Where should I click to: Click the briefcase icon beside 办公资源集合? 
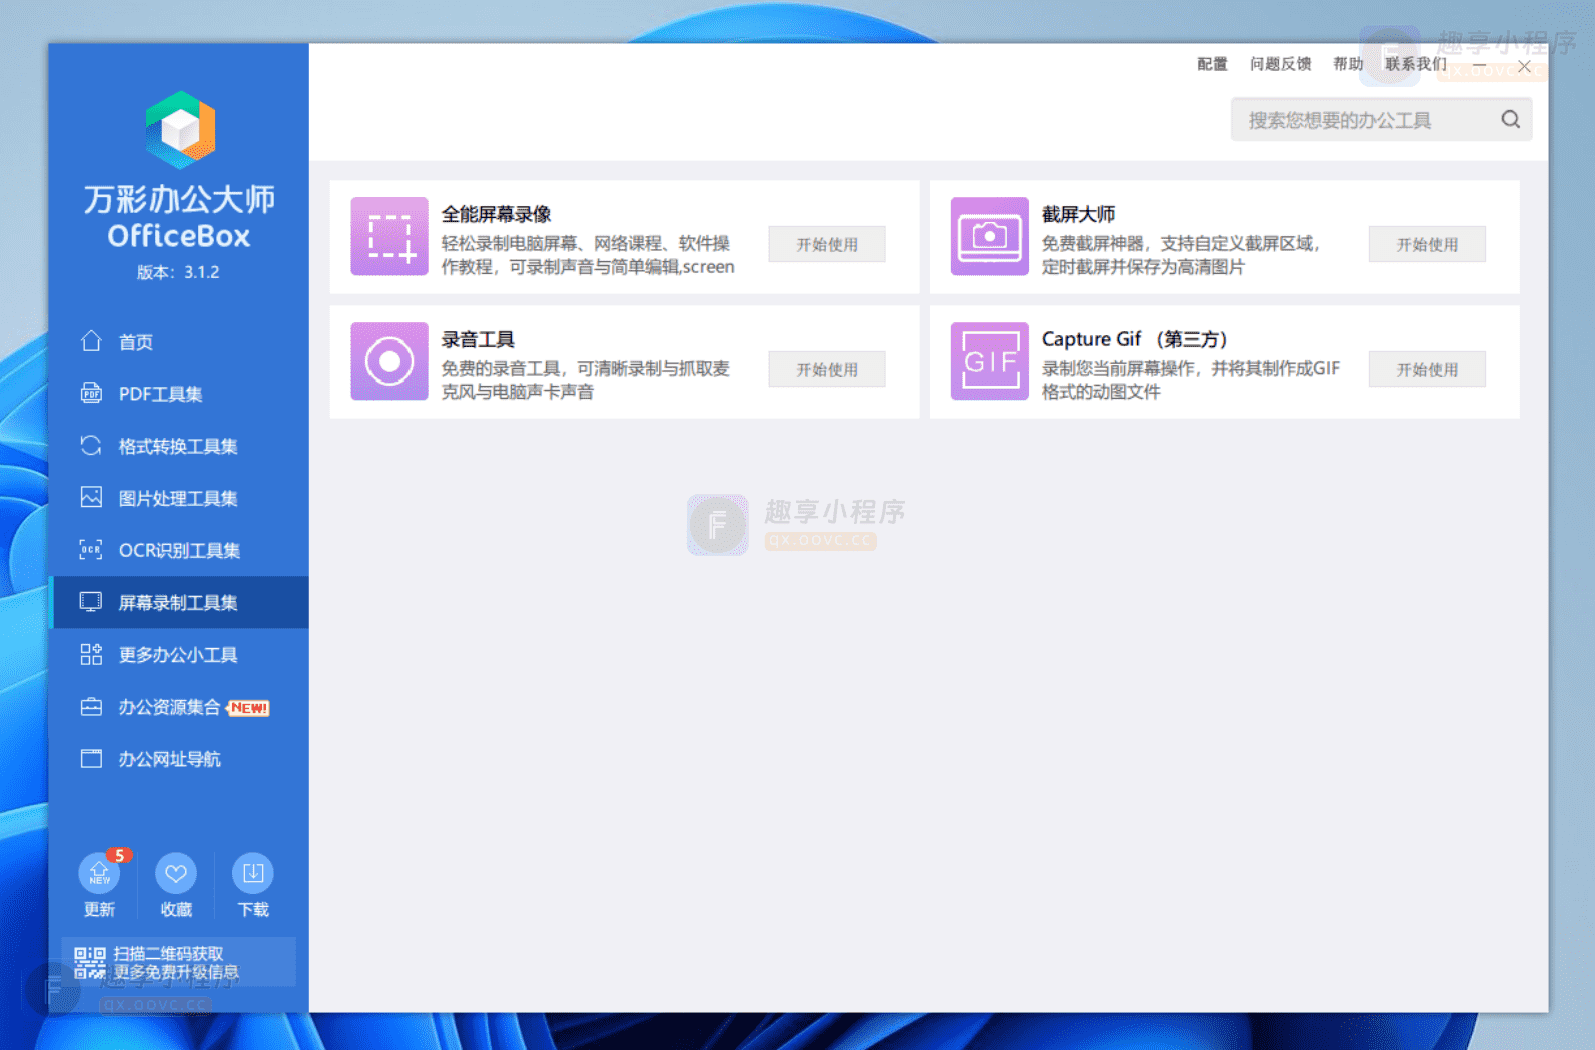point(91,707)
